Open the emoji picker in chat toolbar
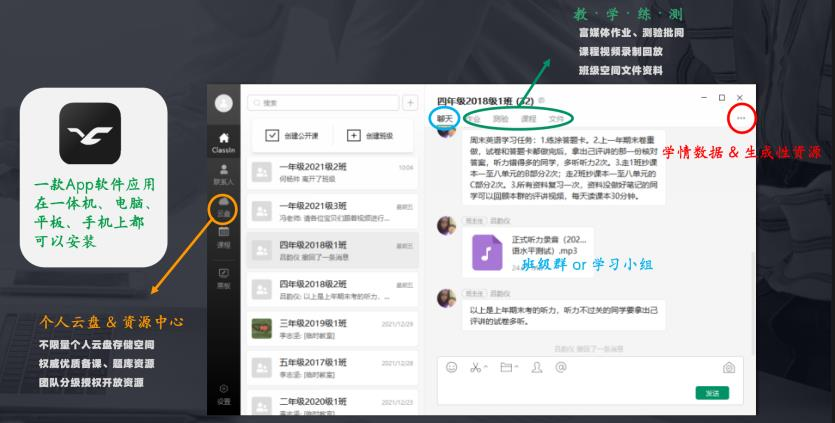Image resolution: width=835 pixels, height=423 pixels. [x=452, y=367]
